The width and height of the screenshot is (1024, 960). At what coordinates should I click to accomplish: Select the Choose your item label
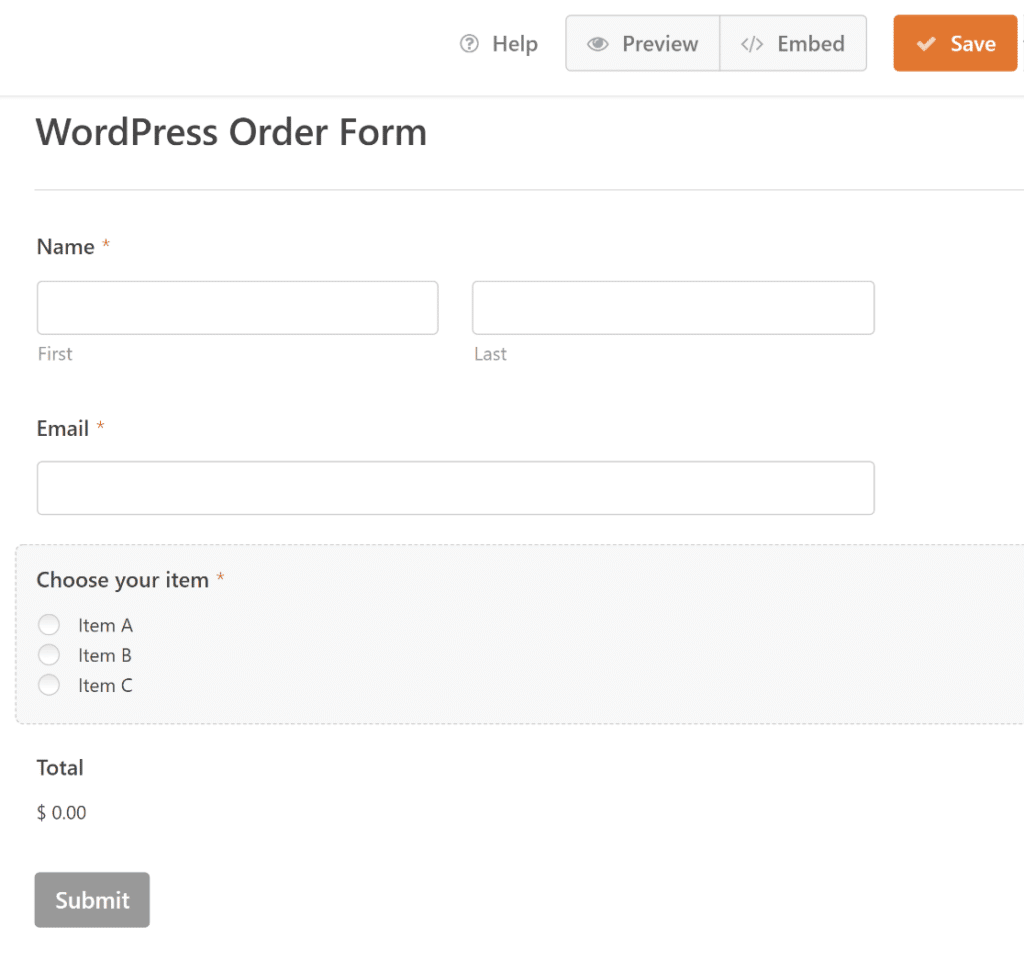point(122,580)
